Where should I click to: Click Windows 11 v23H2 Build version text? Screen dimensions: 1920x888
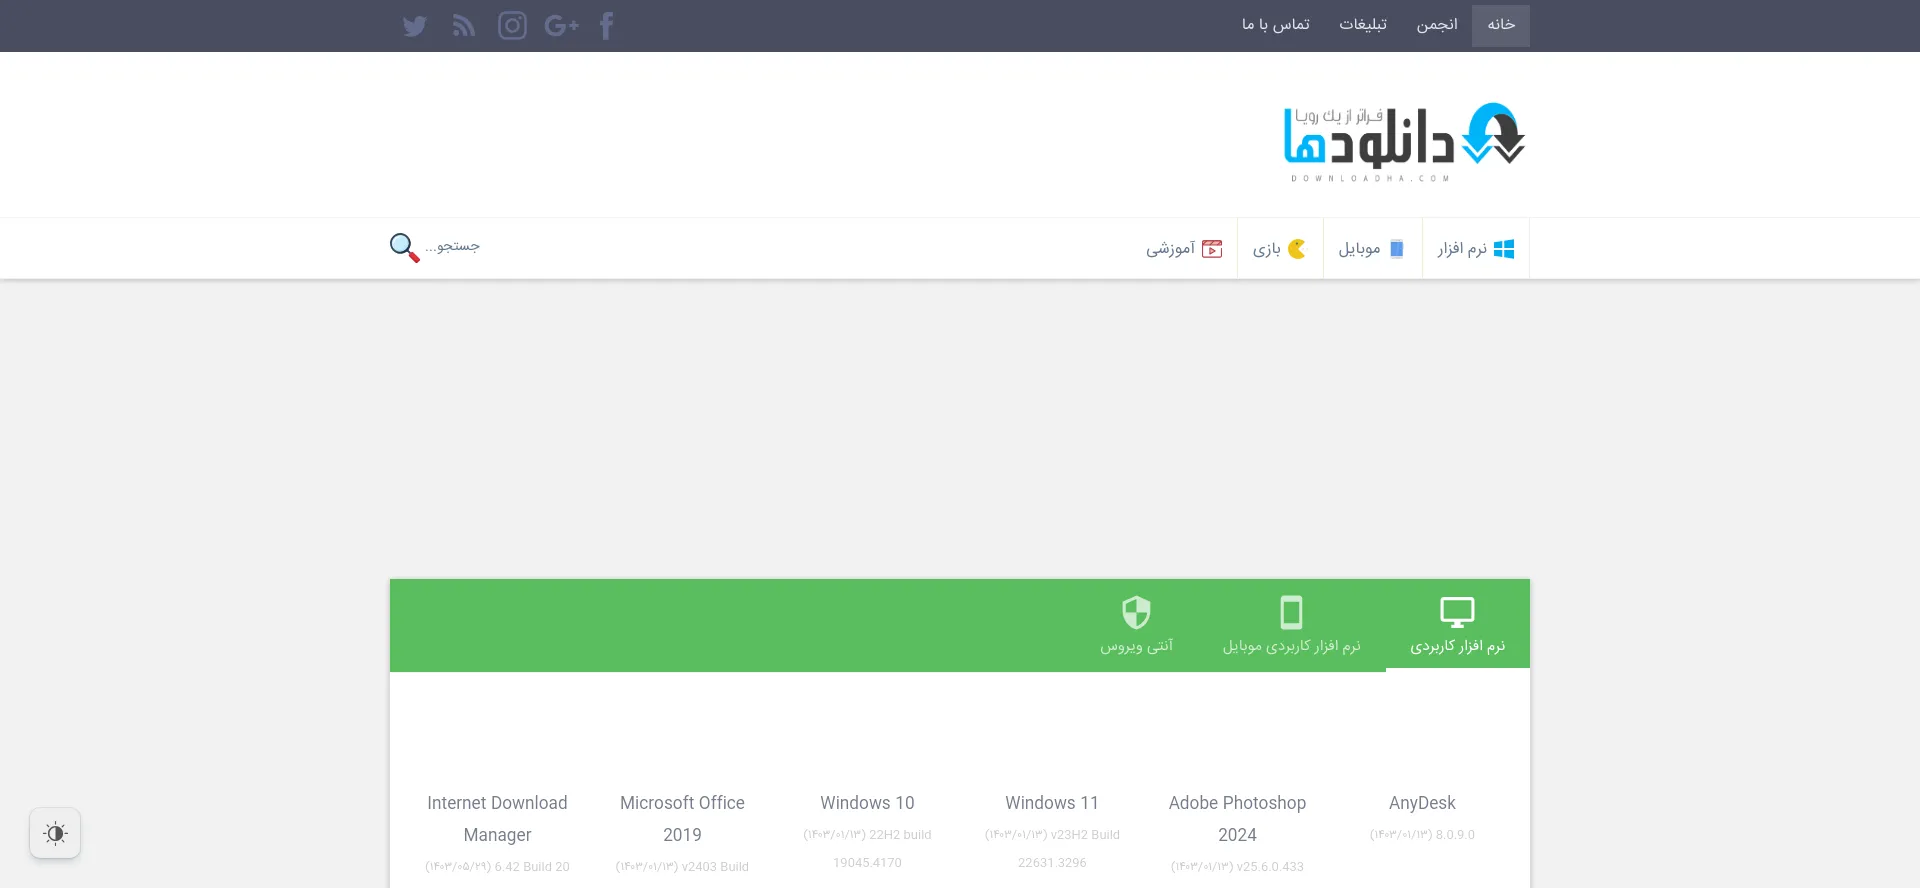[1052, 849]
